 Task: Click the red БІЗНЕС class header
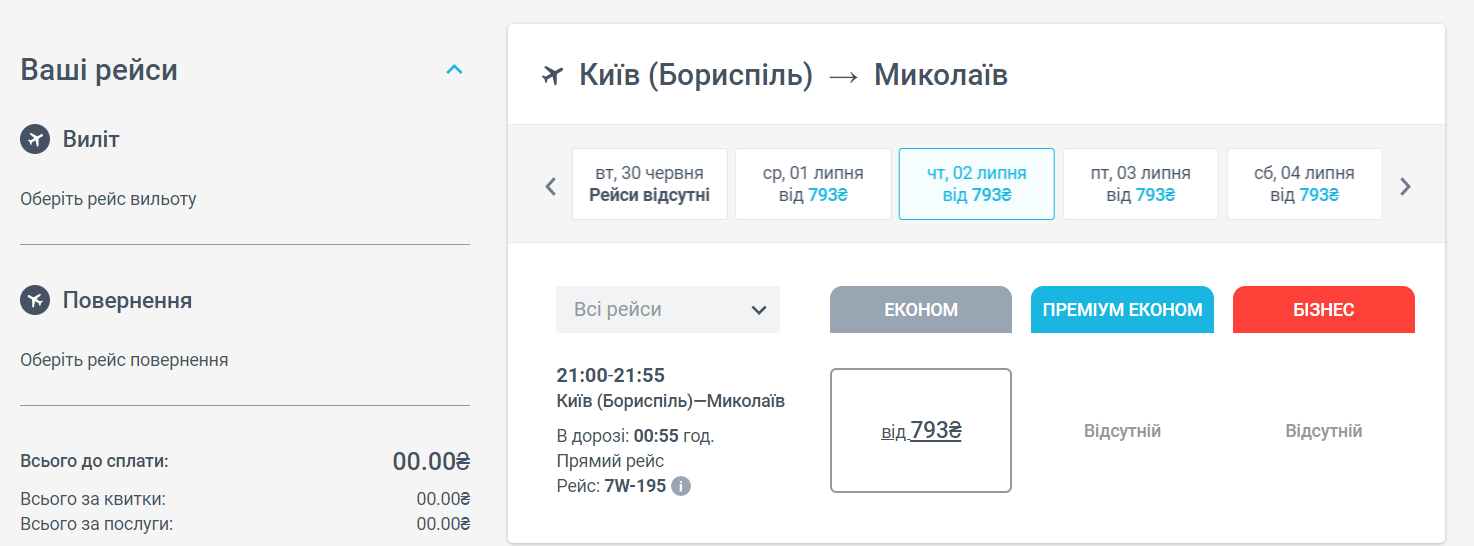click(x=1324, y=310)
